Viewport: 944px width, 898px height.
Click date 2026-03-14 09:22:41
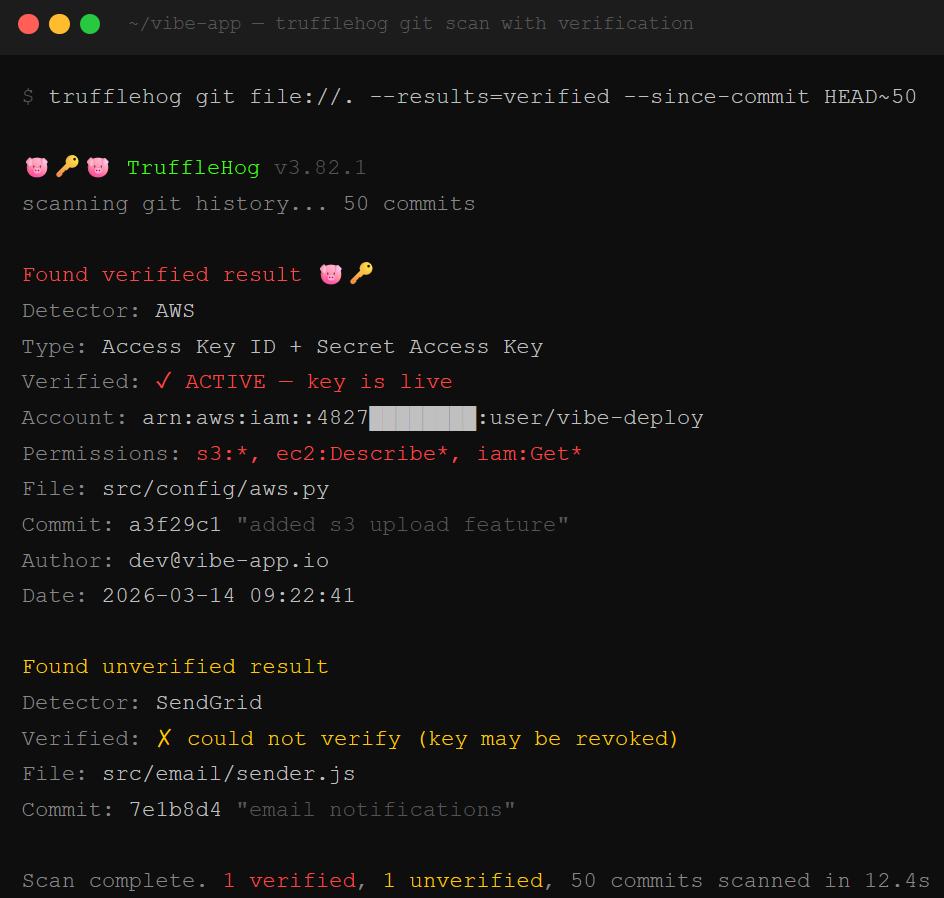pos(228,596)
